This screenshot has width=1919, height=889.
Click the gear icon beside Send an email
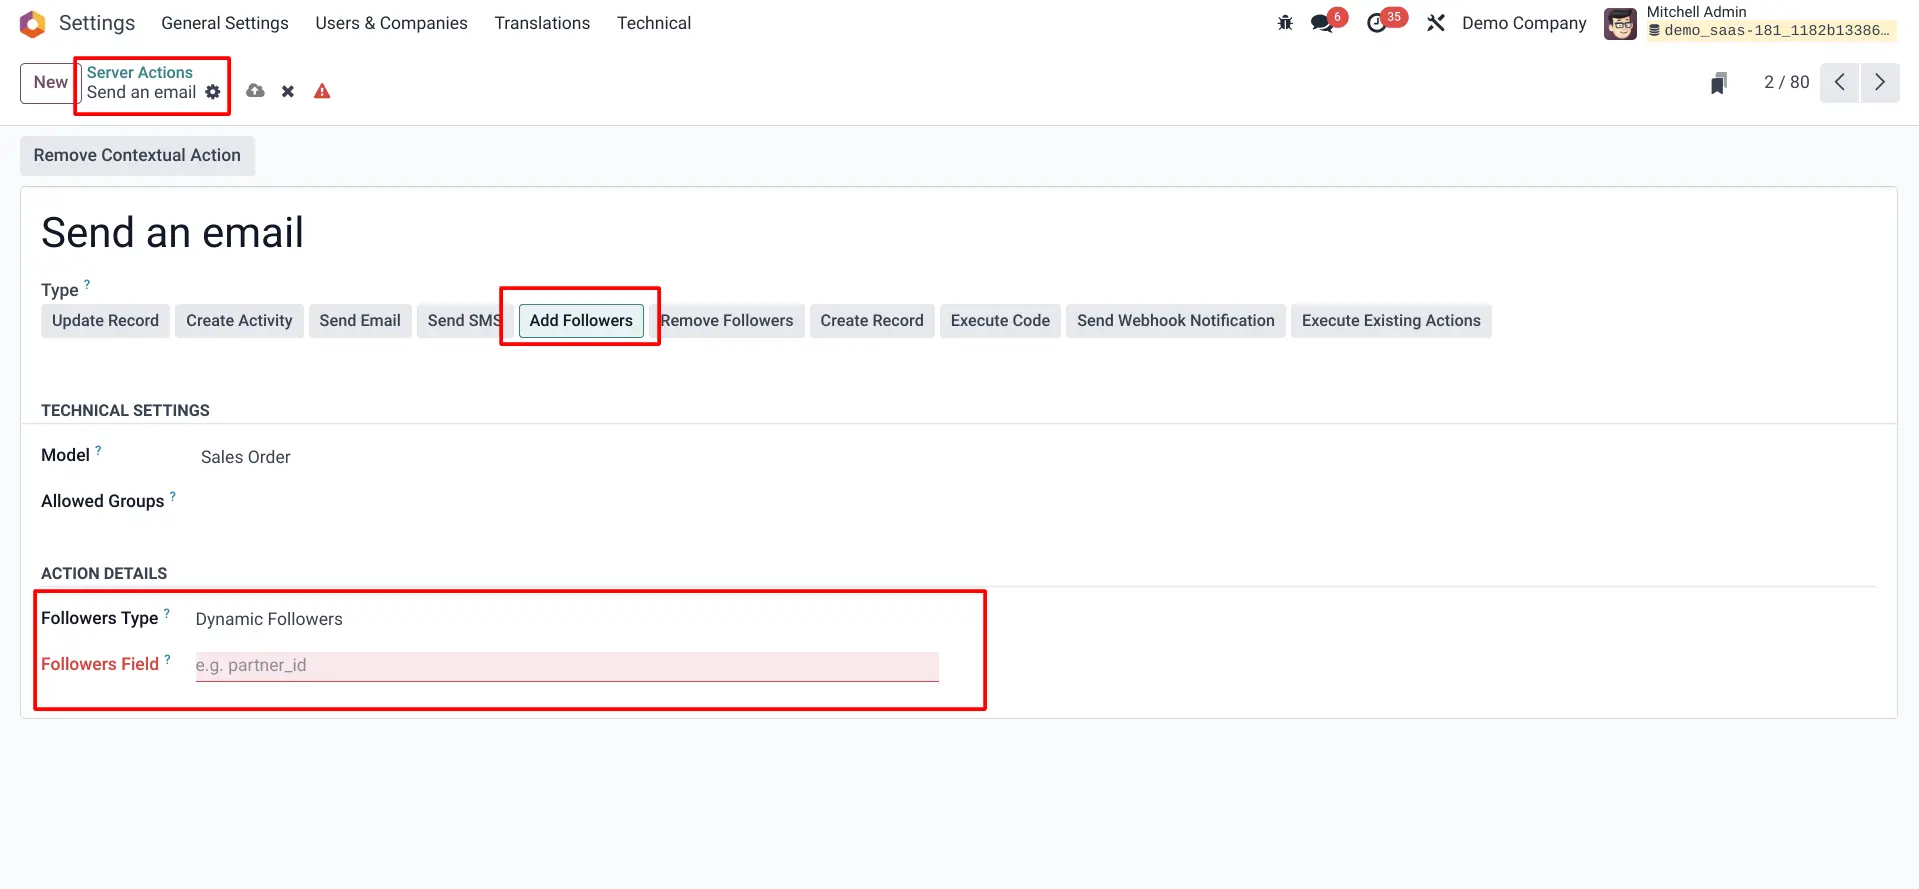(x=213, y=92)
